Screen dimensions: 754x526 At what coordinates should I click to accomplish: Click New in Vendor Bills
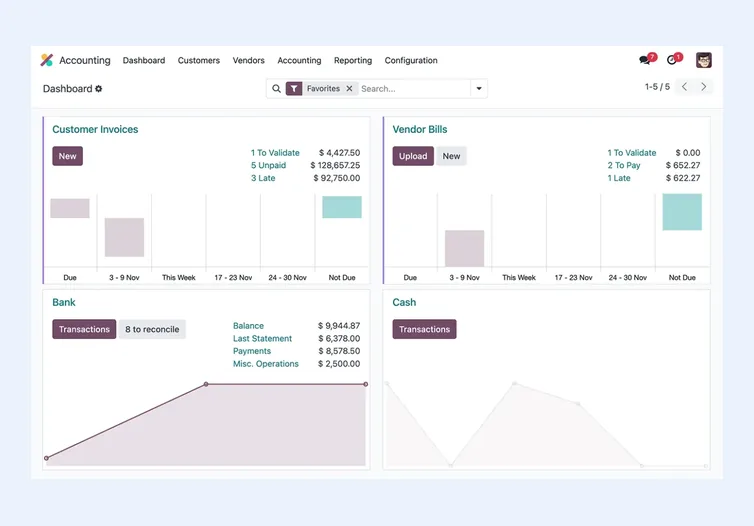tap(451, 156)
